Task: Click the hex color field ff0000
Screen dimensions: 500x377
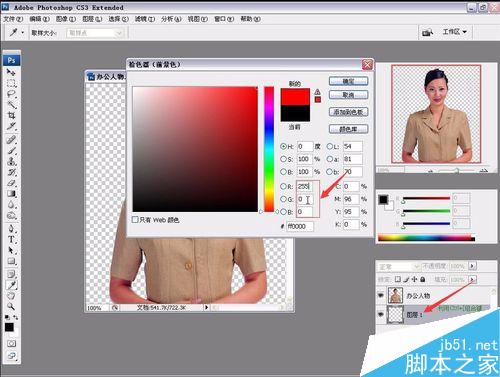Action: point(300,226)
